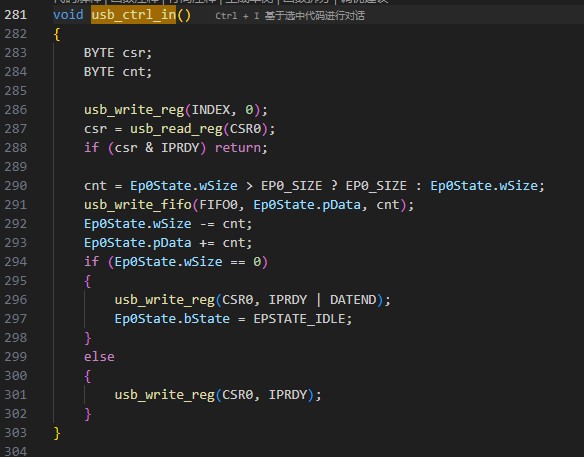Click the else keyword on line 299
This screenshot has width=584, height=457.
(99, 357)
